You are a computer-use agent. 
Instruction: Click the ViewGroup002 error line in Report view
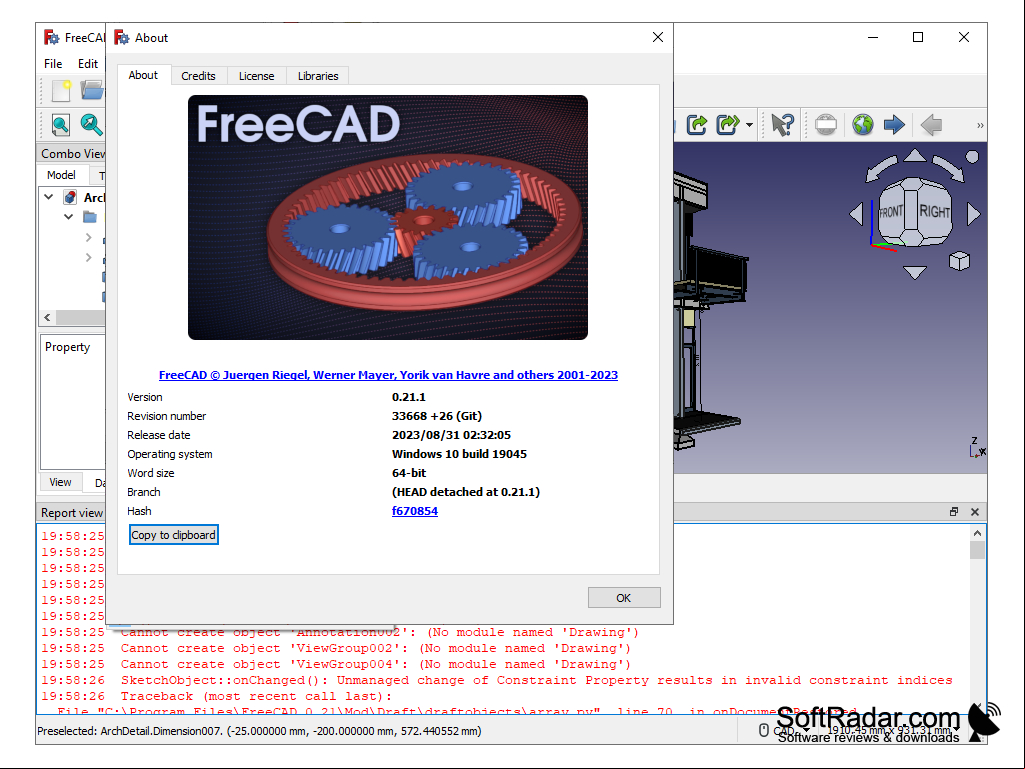pos(336,648)
